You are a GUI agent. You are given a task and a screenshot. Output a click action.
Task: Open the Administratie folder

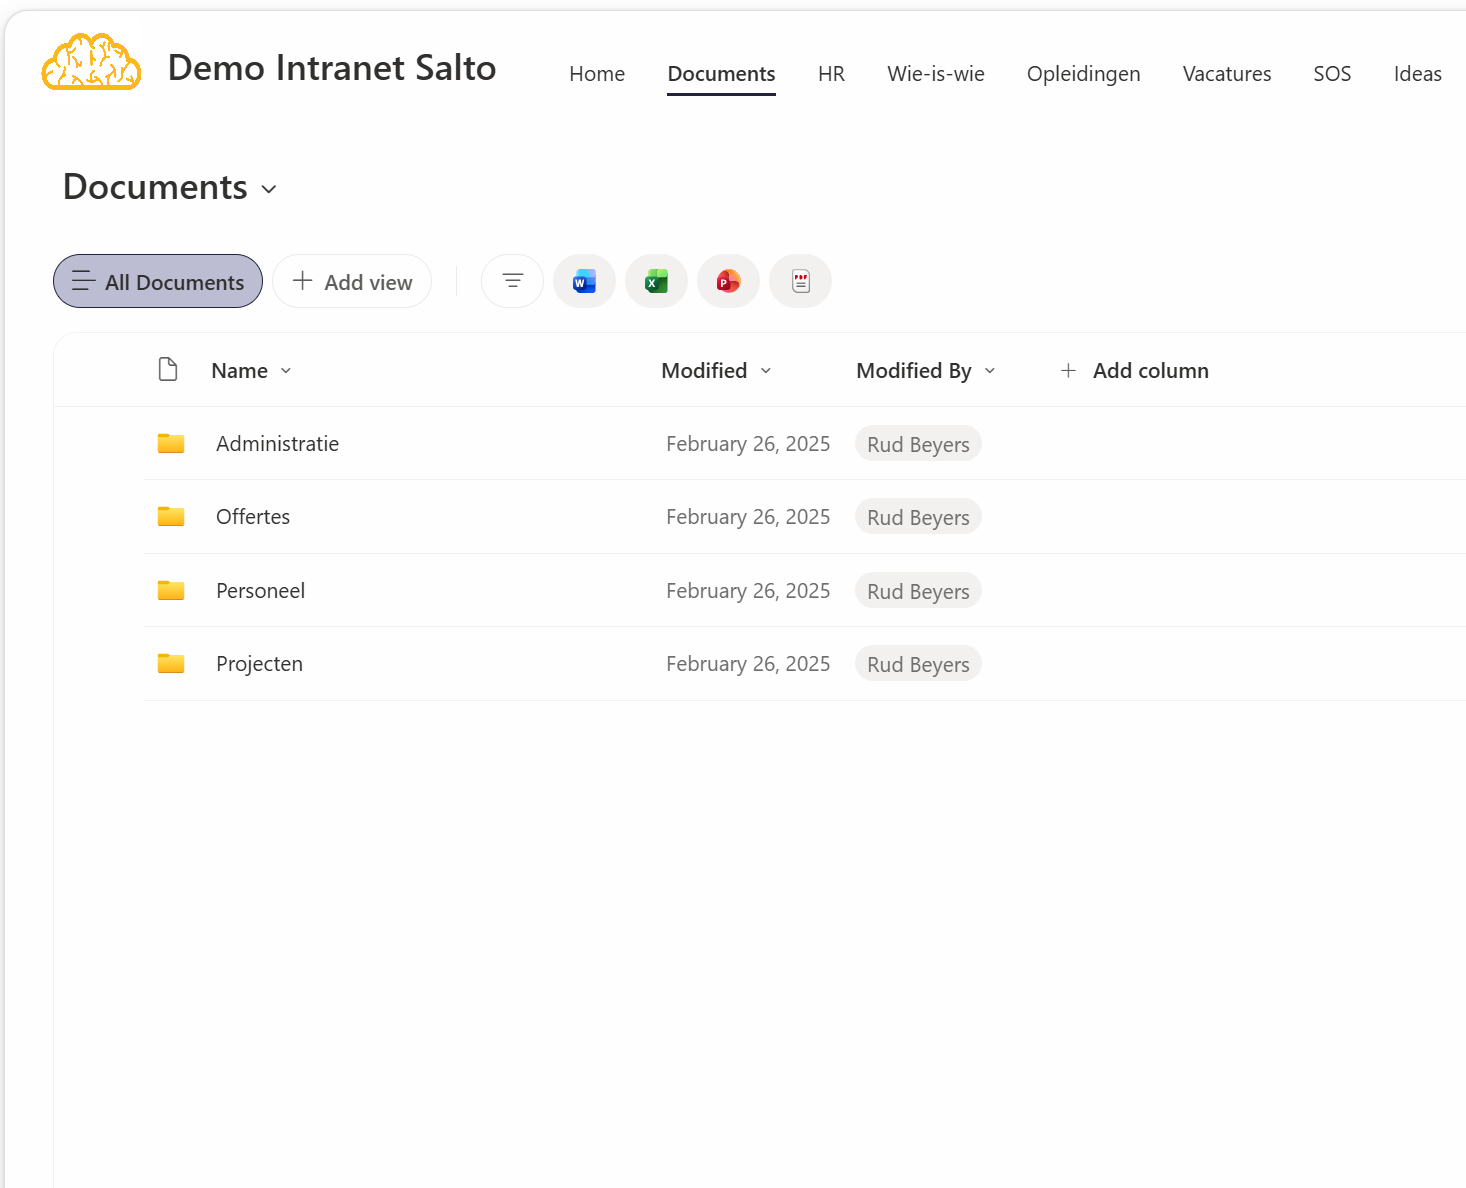277,444
